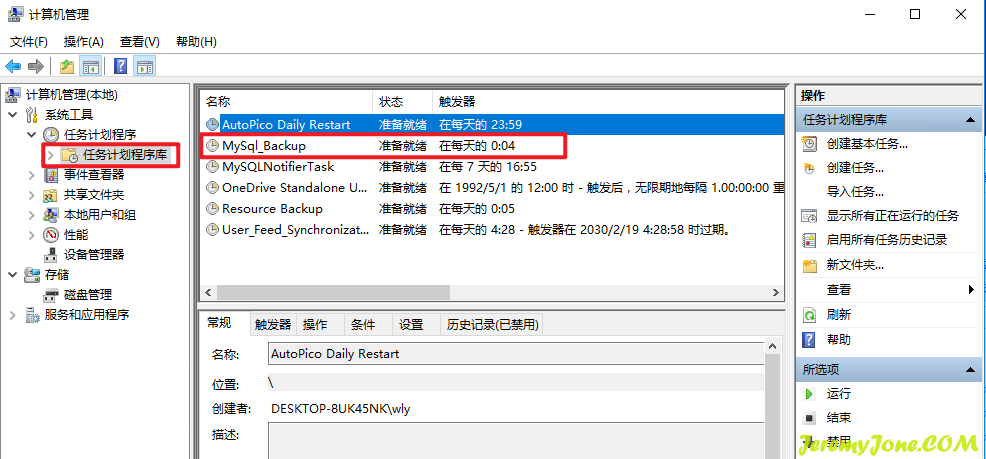Screen dimensions: 986x459
Task: Collapse the 存储 tree node
Action: tap(13, 275)
